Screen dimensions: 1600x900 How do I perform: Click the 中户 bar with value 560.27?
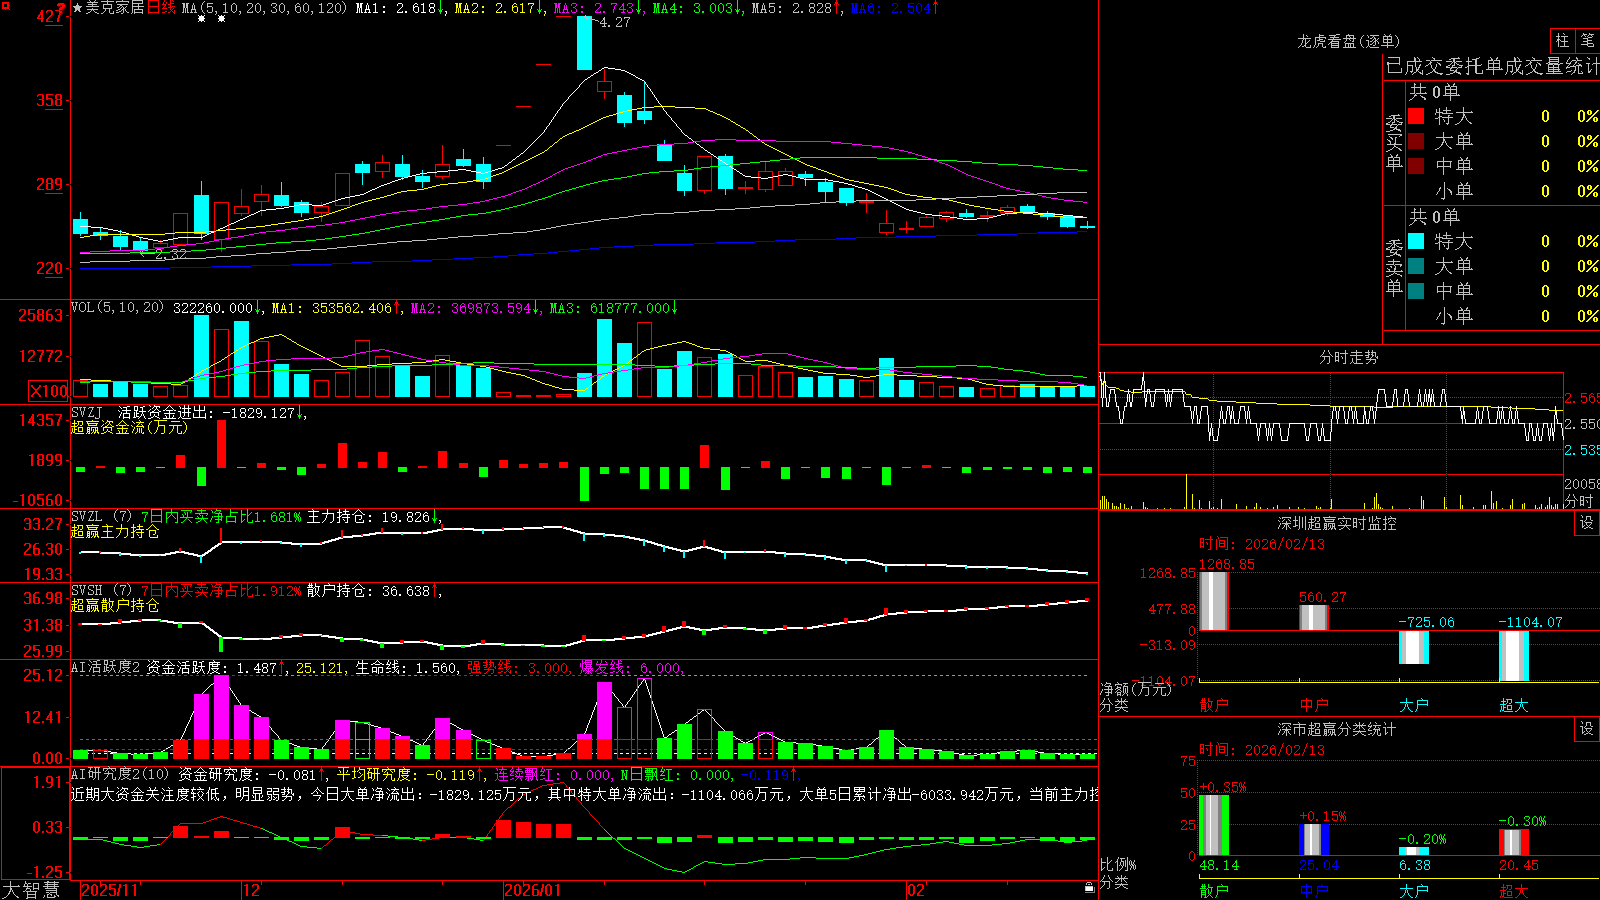click(x=1313, y=617)
